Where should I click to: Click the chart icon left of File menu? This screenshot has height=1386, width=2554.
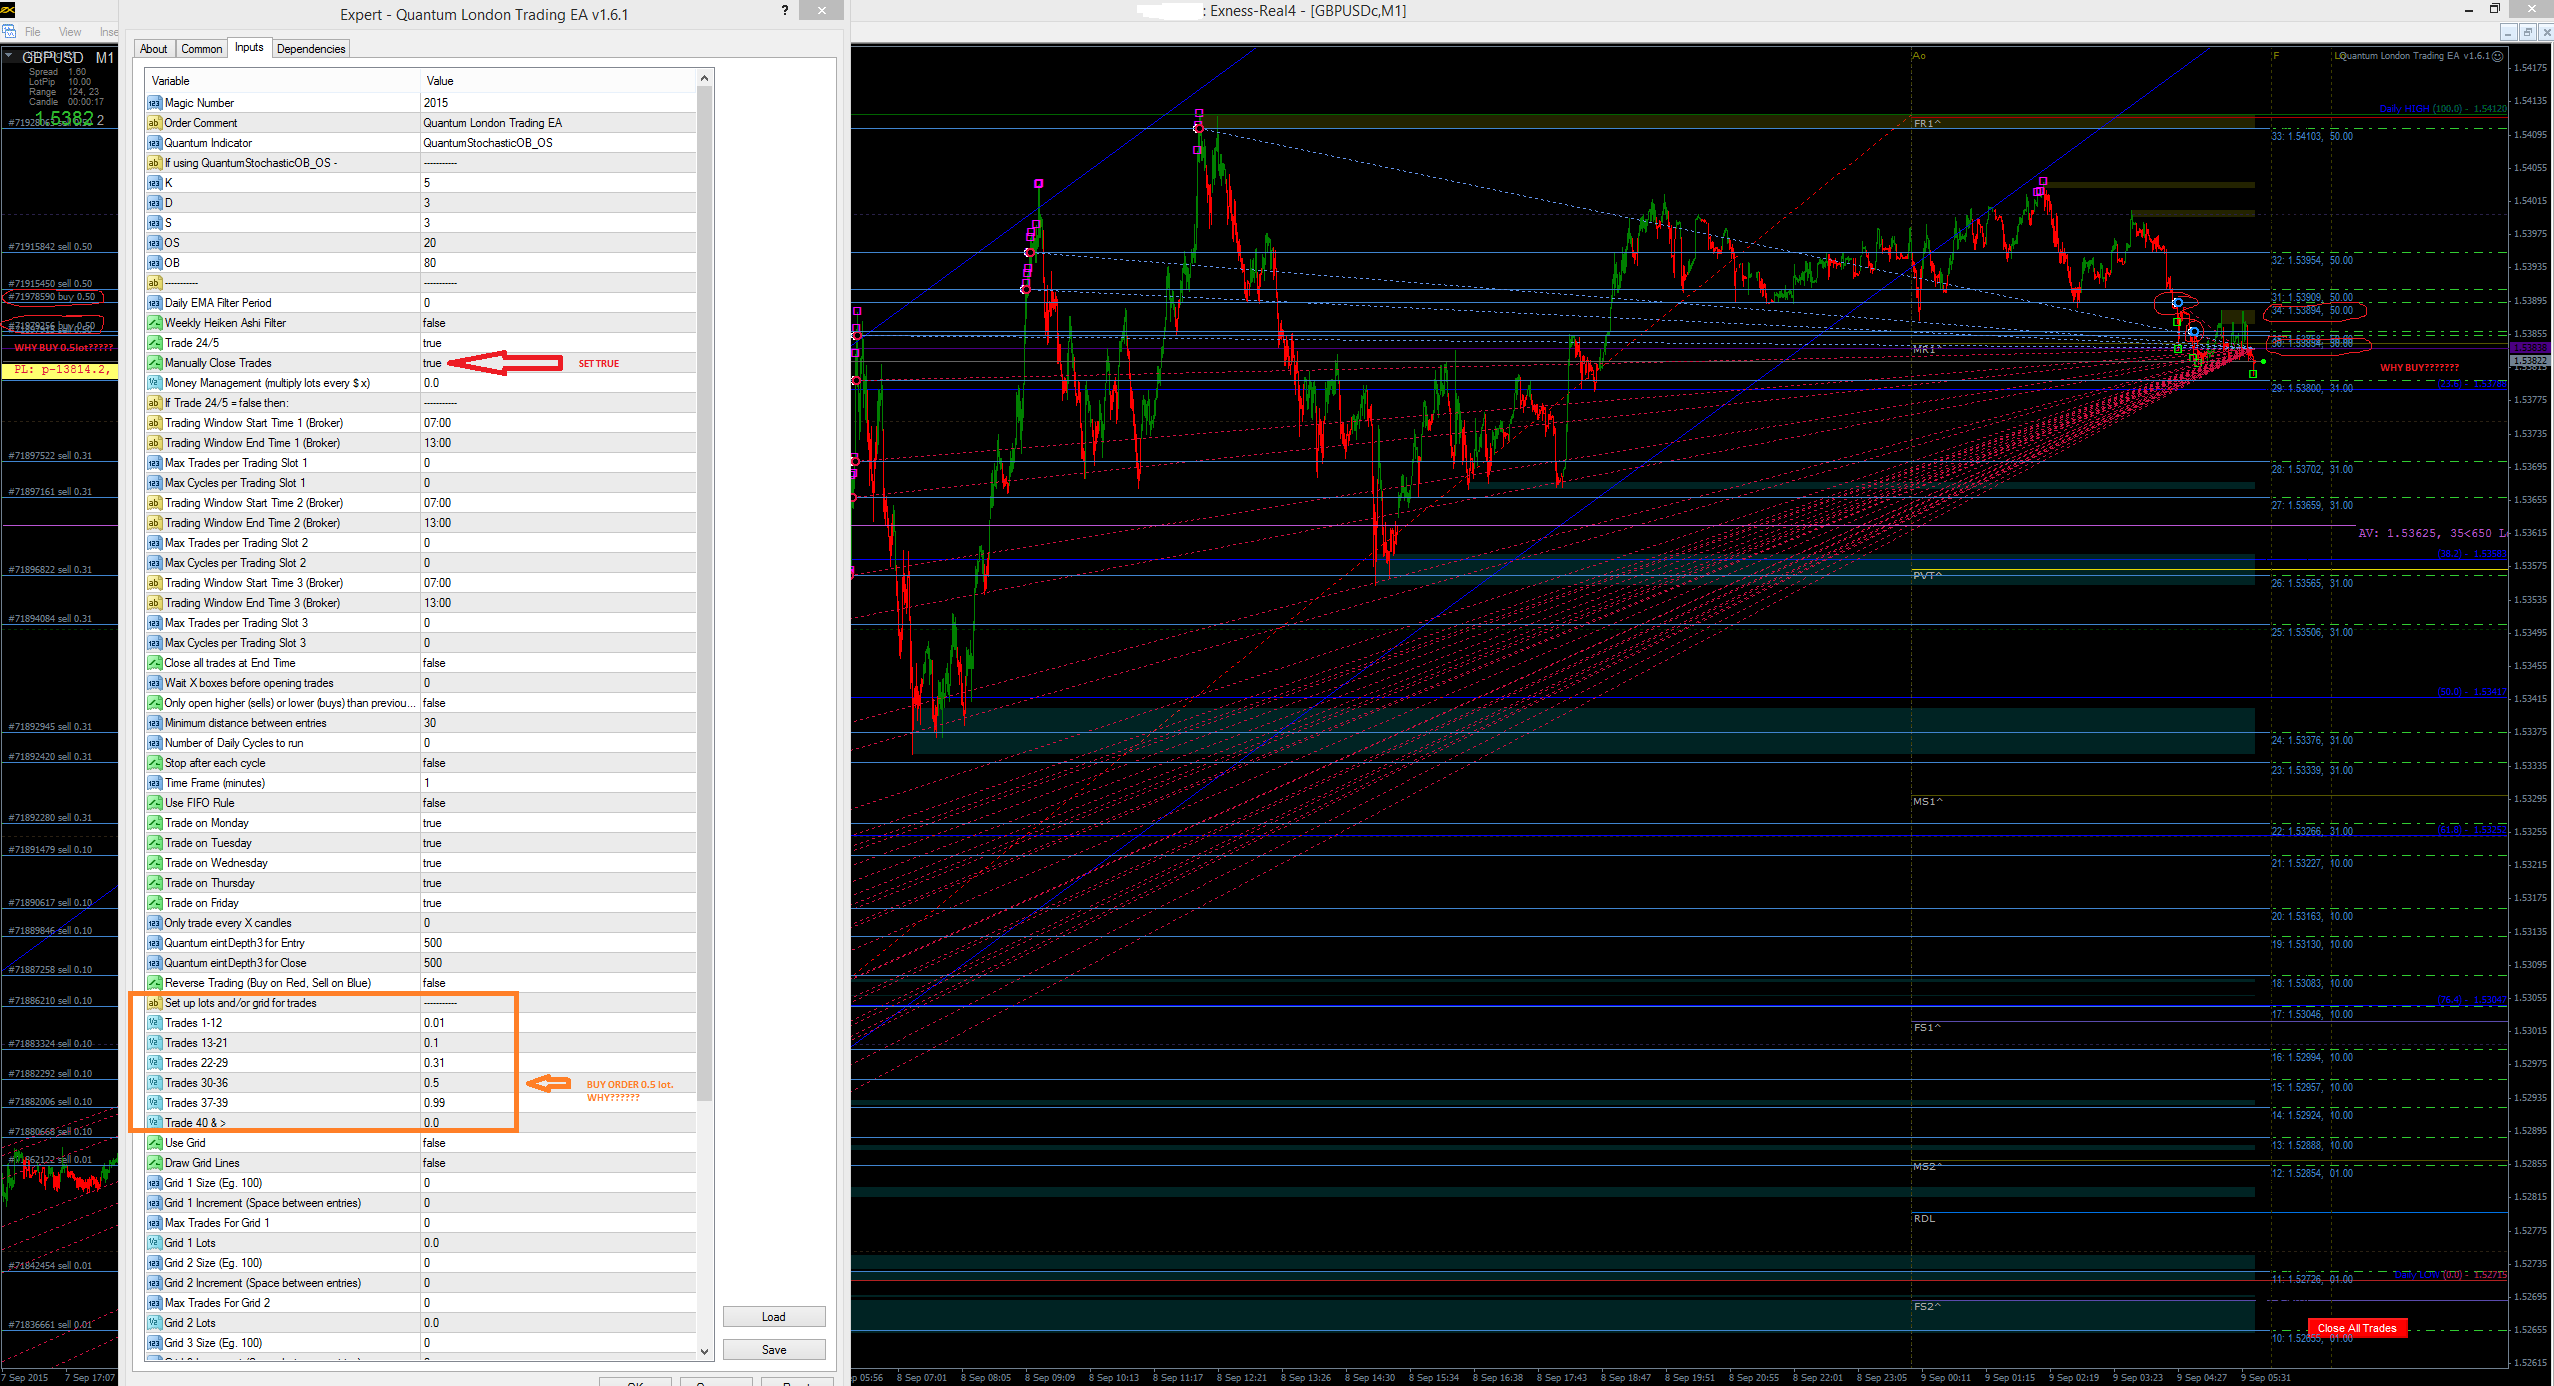click(9, 32)
